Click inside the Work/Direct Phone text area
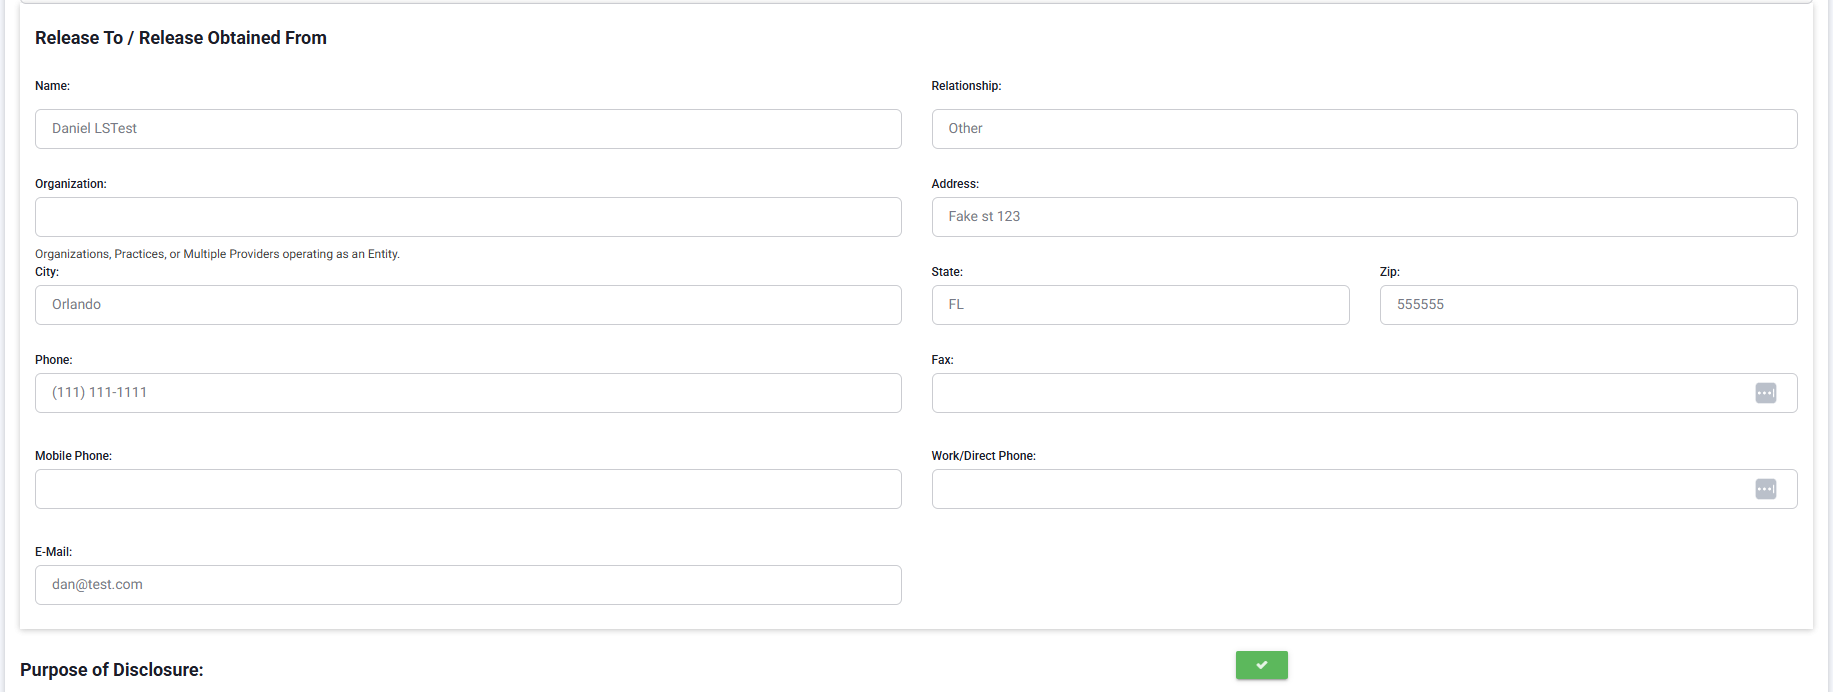 point(1340,489)
